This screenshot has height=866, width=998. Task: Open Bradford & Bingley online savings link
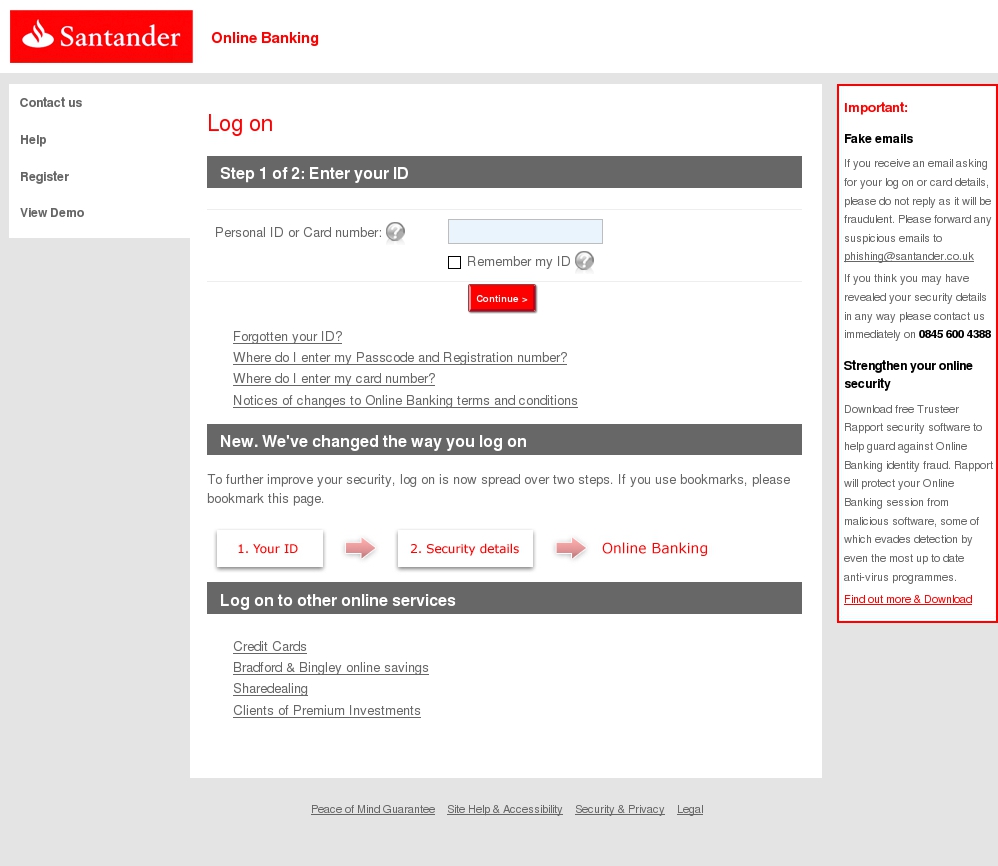(331, 667)
